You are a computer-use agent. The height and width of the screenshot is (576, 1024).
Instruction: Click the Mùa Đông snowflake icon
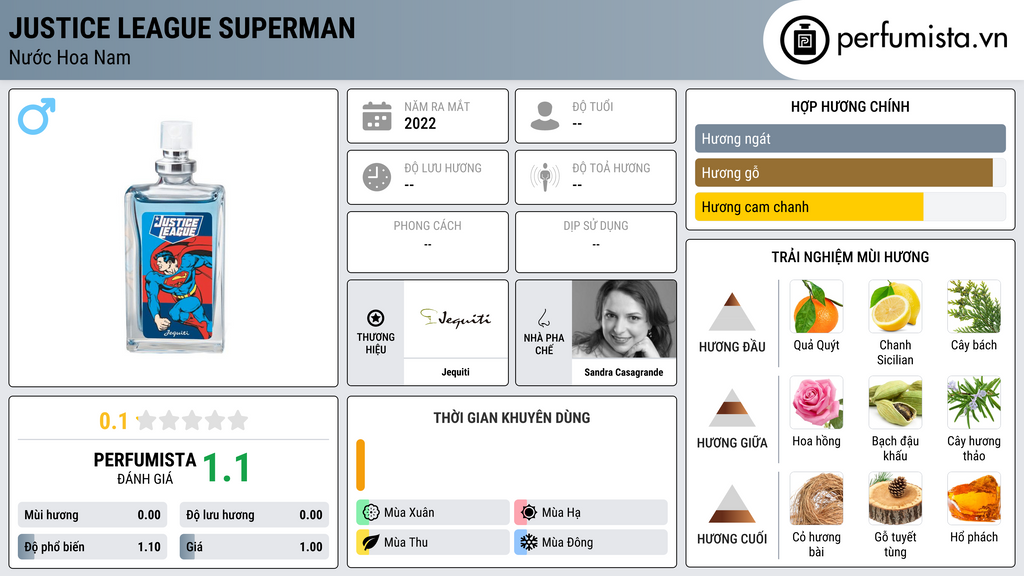529,542
